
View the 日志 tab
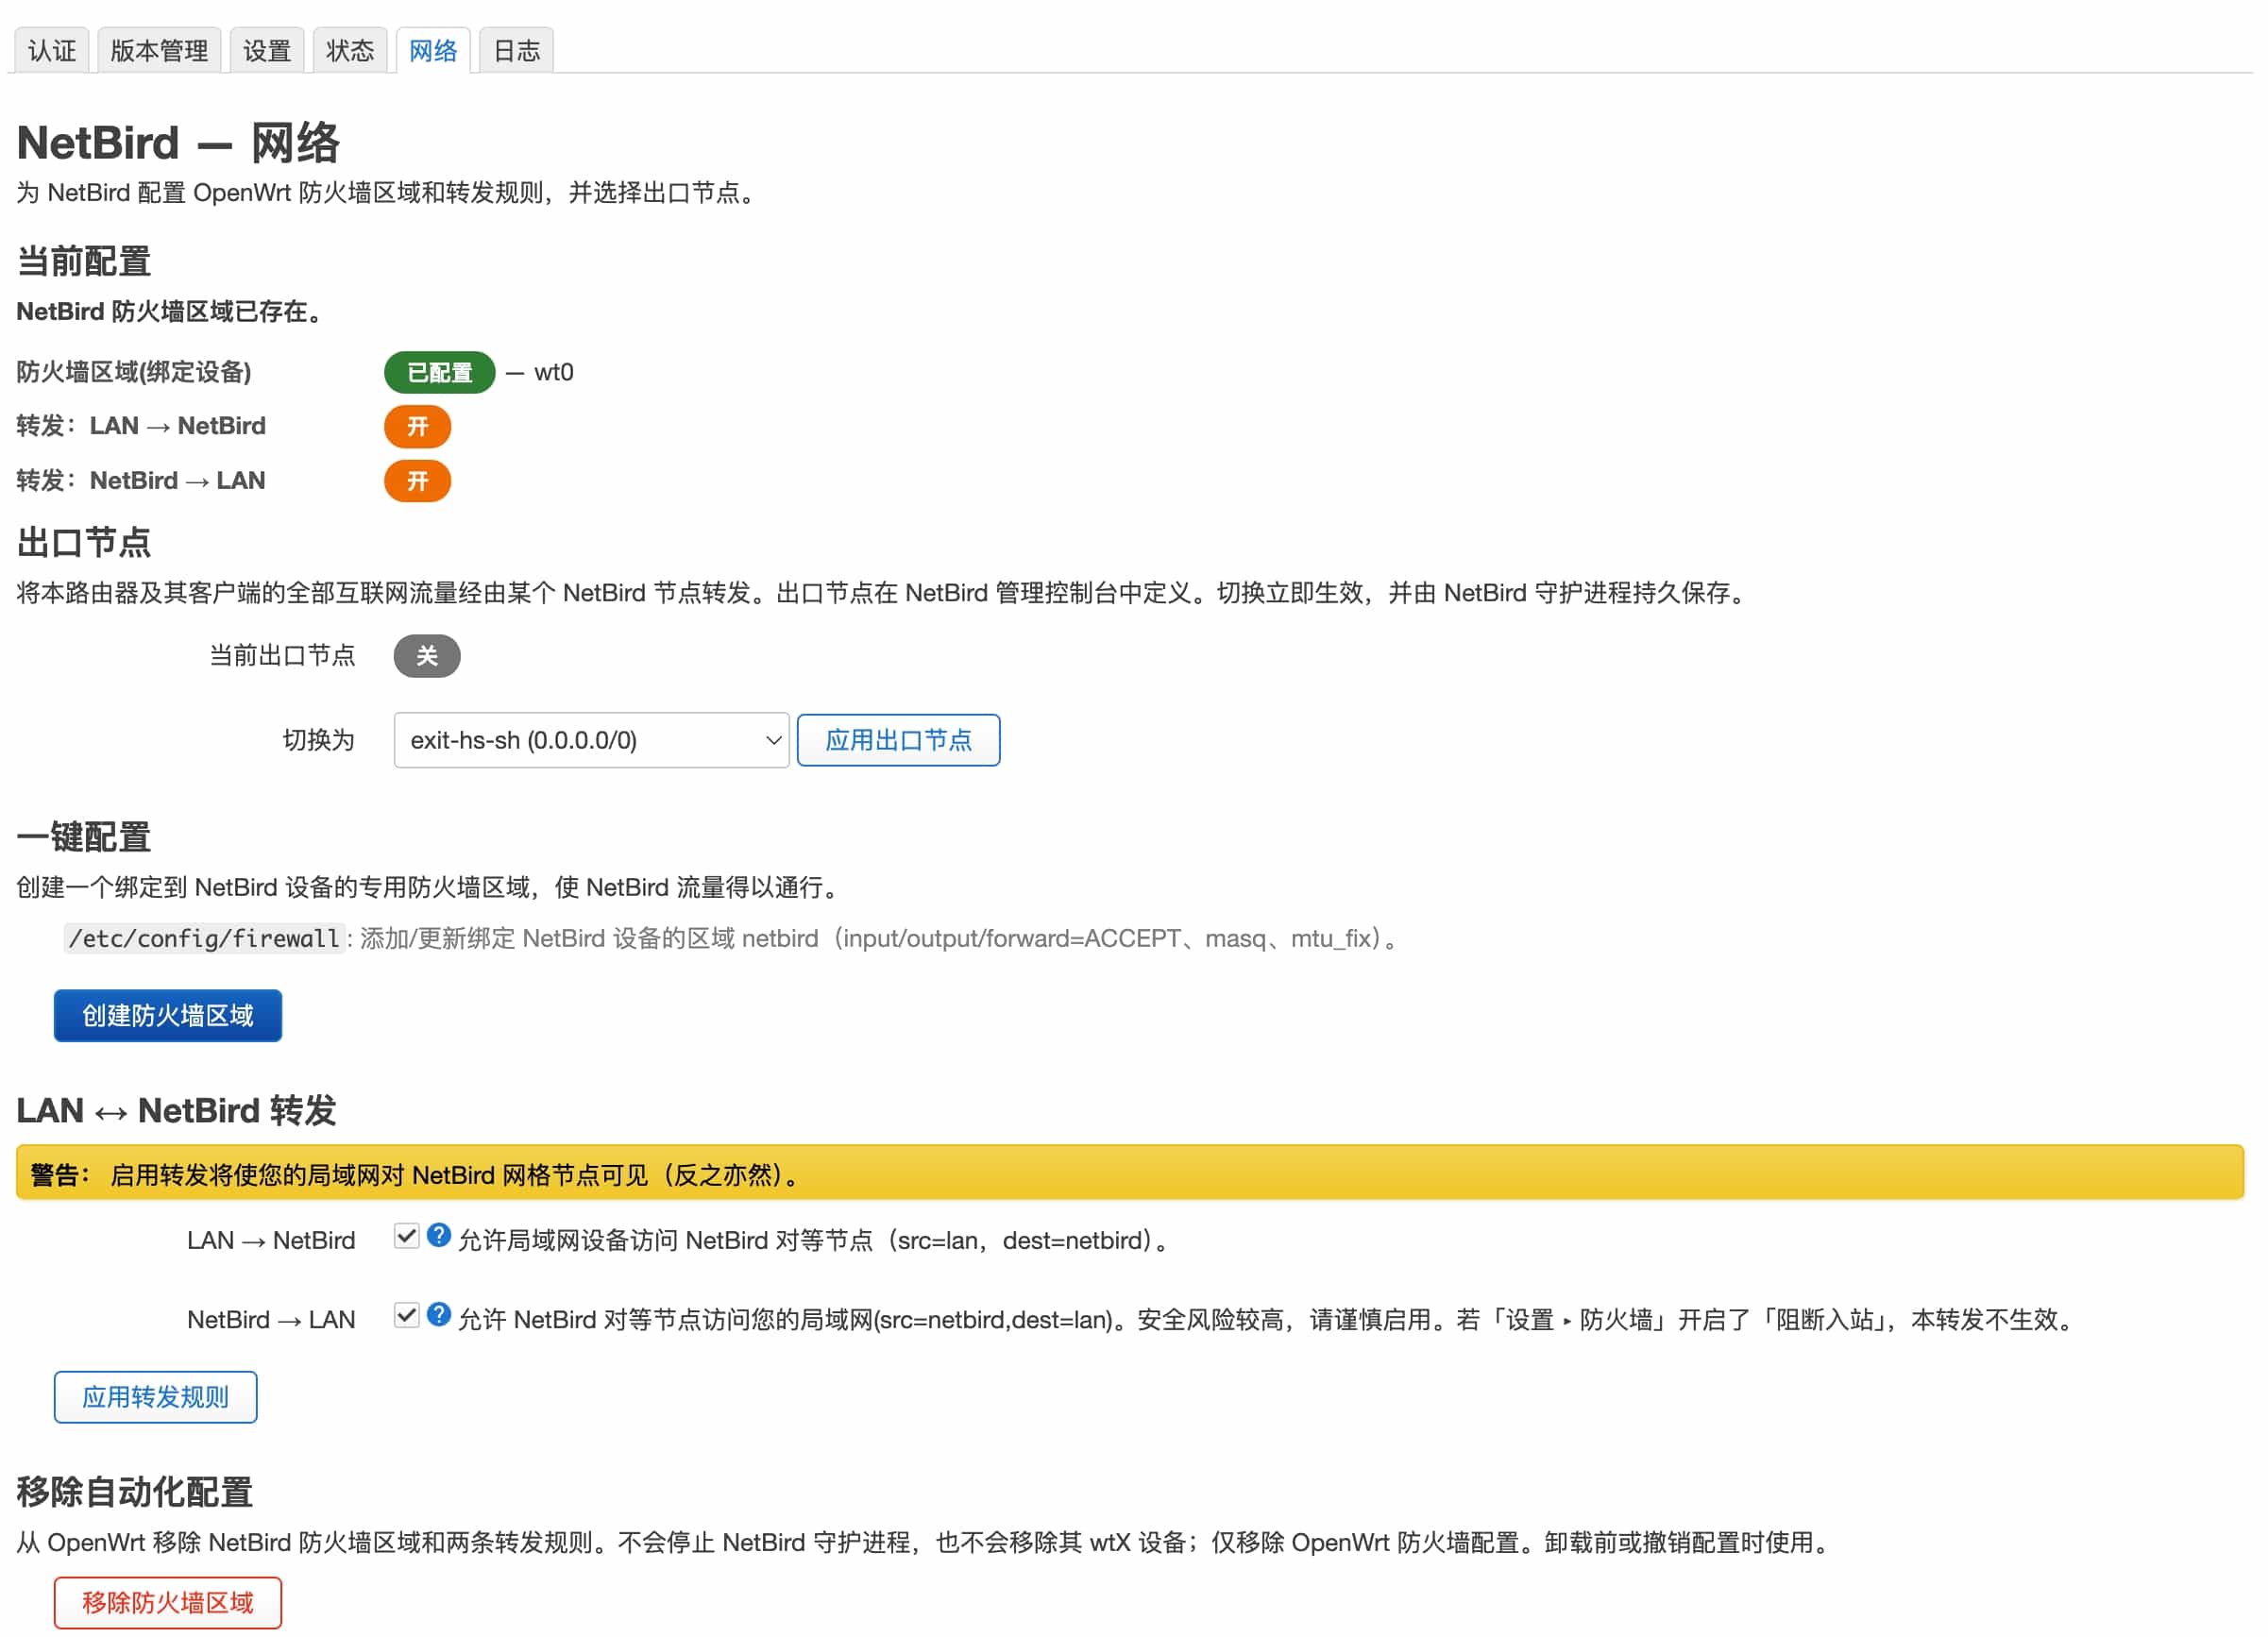(517, 50)
